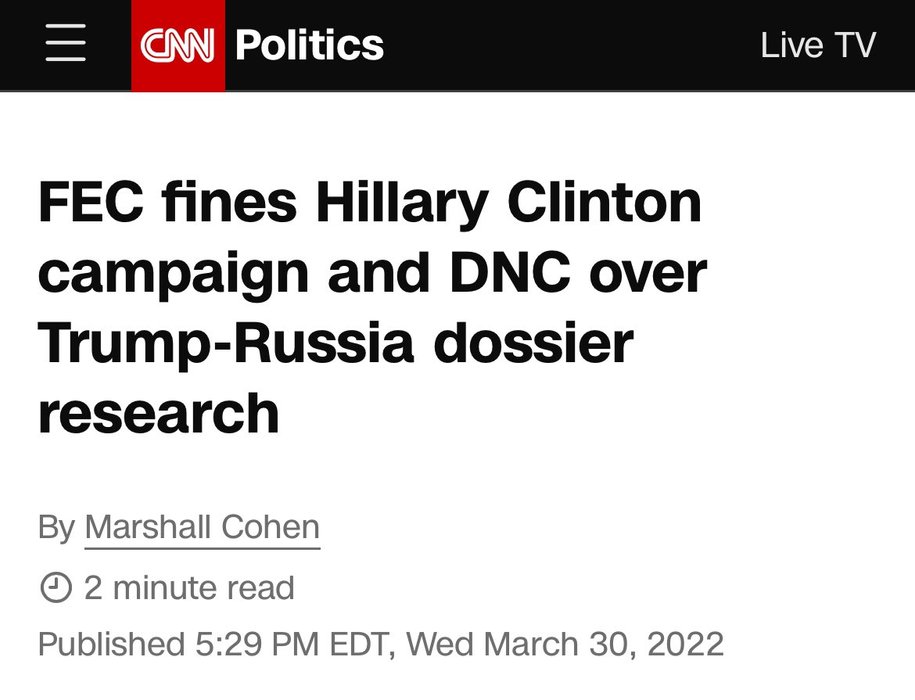Click the "2 minute read" label
Image resolution: width=915 pixels, height=700 pixels.
click(189, 588)
